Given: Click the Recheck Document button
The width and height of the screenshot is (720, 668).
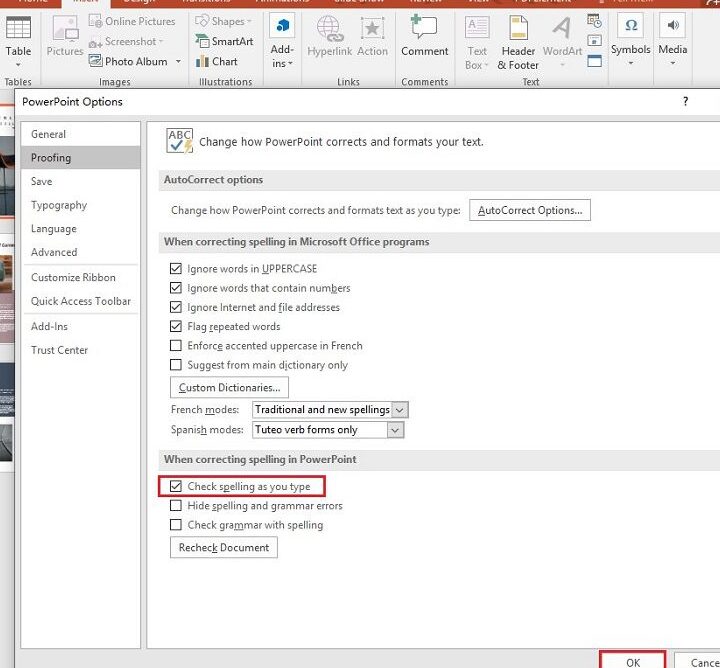Looking at the screenshot, I should click(x=224, y=547).
